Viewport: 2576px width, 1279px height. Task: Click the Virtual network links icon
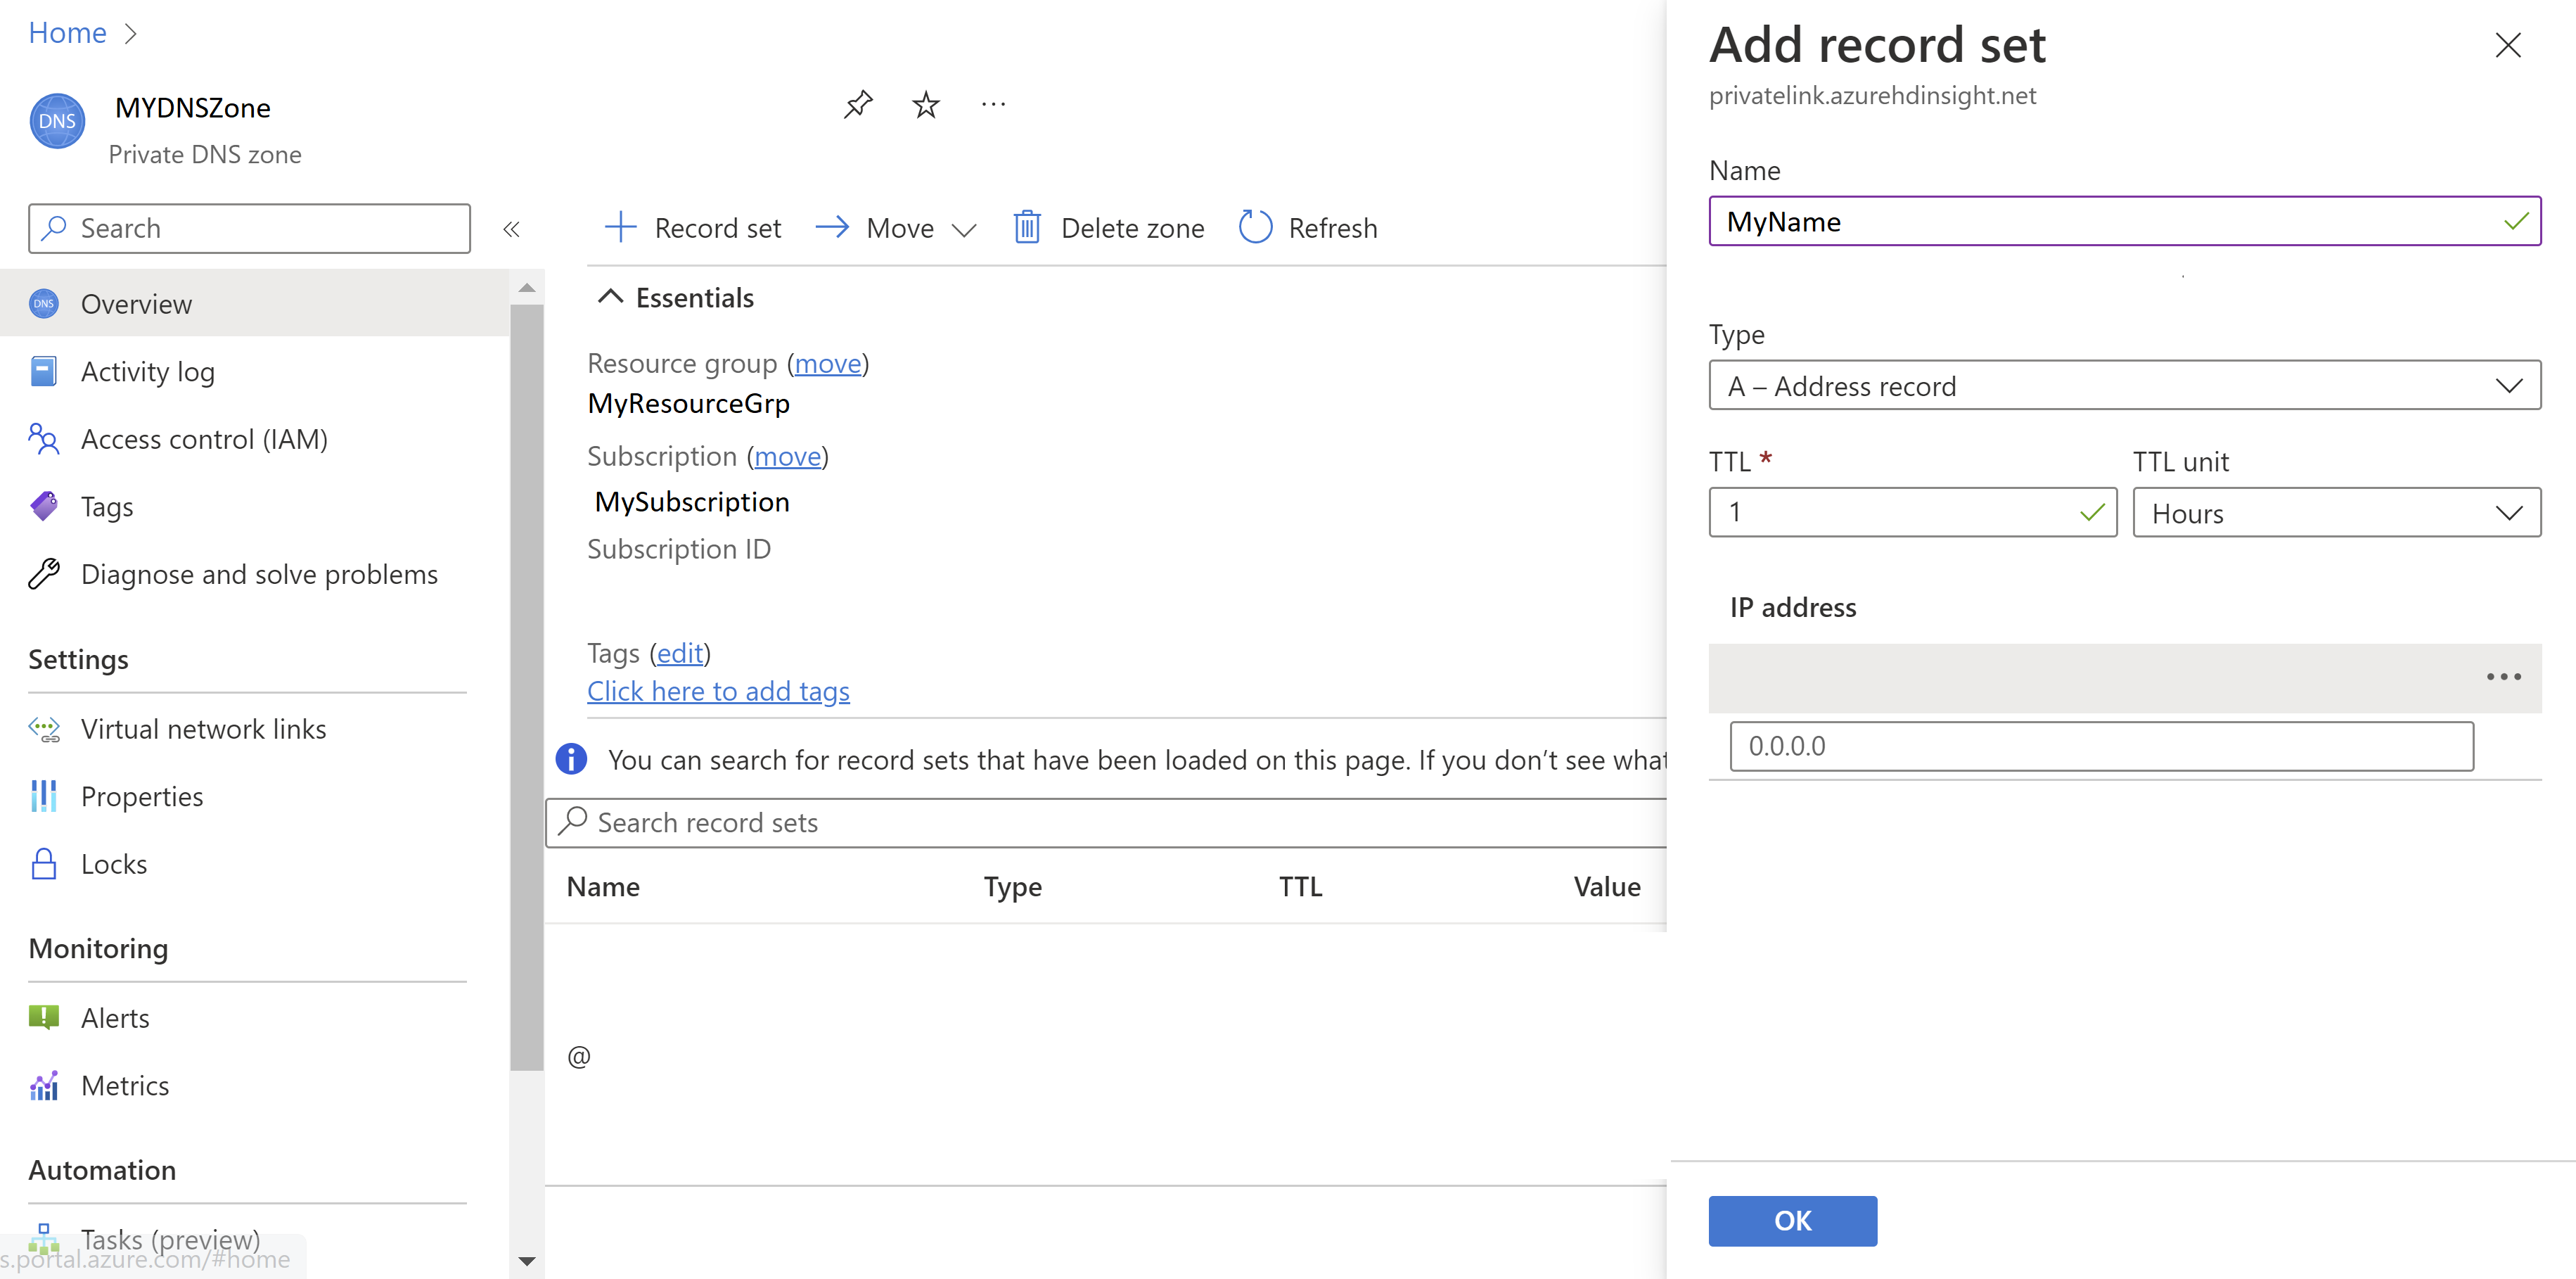(46, 728)
